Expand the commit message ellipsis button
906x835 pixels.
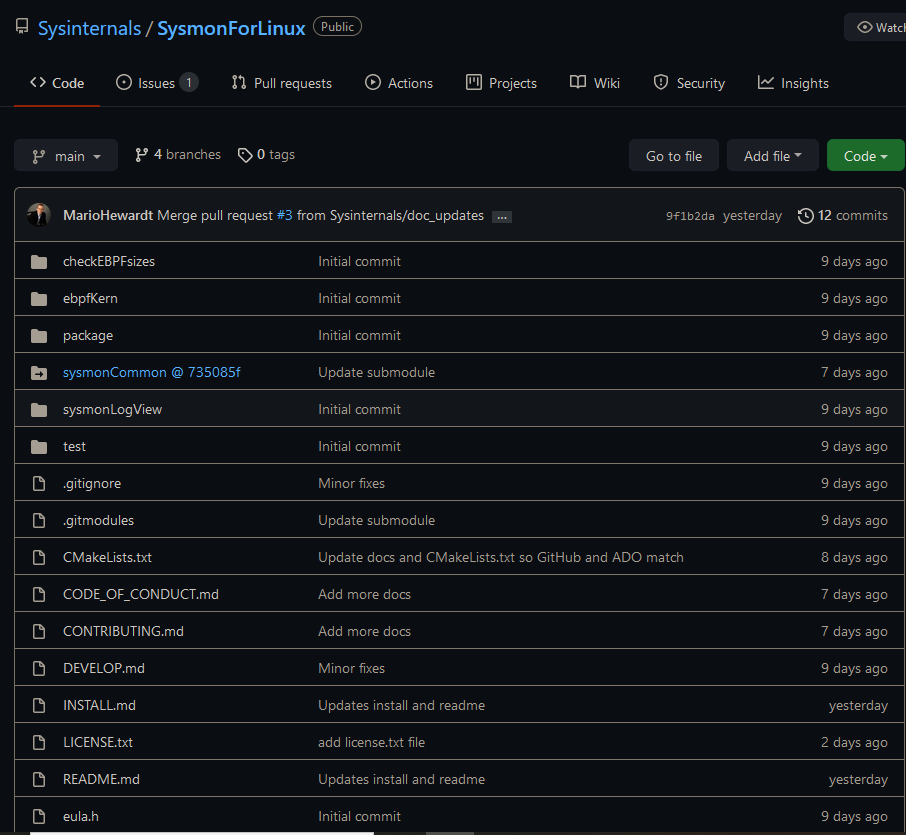pos(502,217)
